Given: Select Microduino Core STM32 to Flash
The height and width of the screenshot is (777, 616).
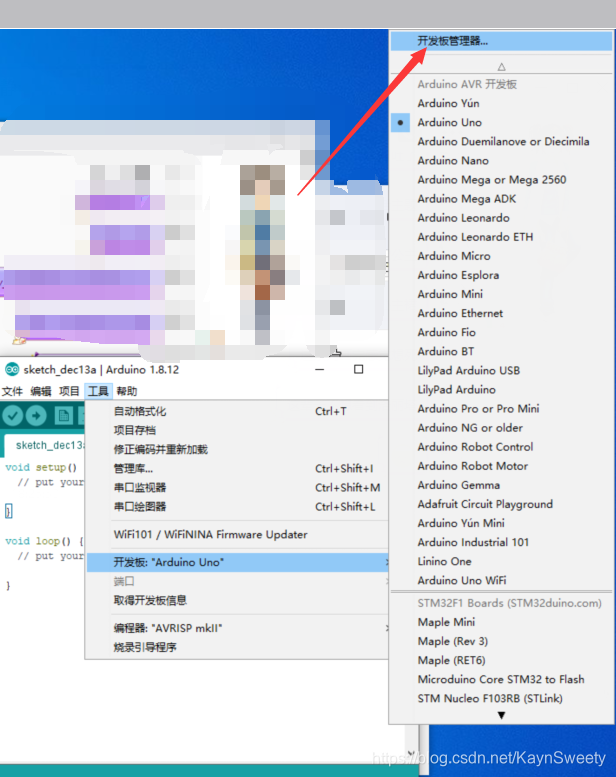Looking at the screenshot, I should tap(501, 679).
